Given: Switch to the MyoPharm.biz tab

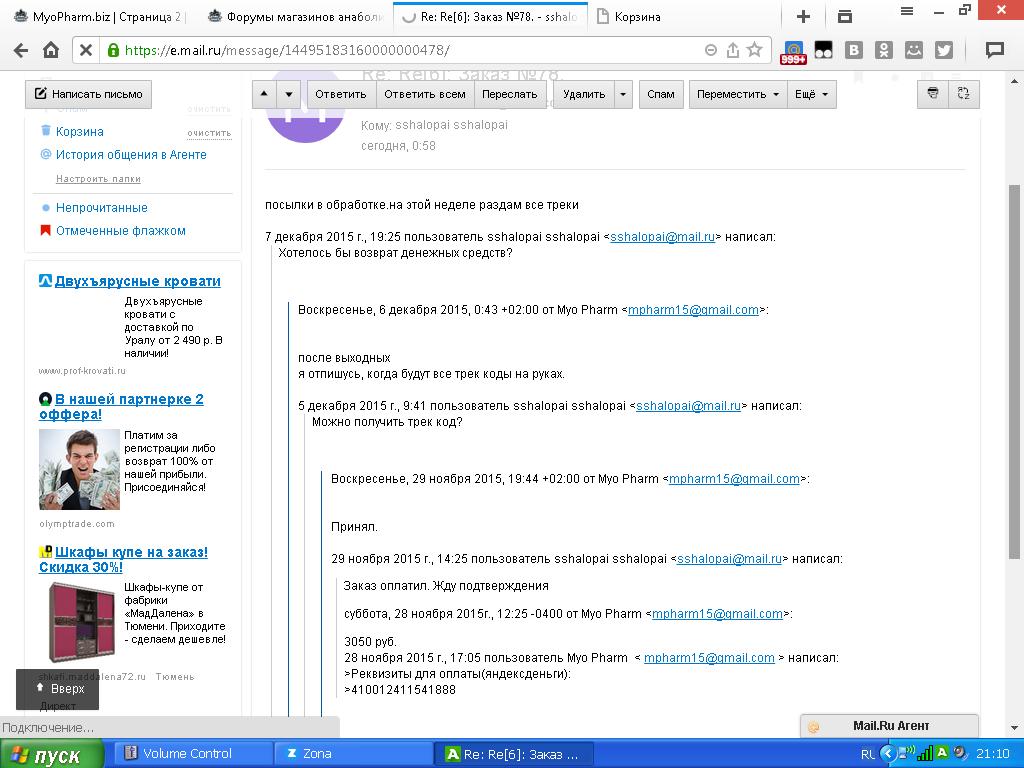Looking at the screenshot, I should pos(98,17).
